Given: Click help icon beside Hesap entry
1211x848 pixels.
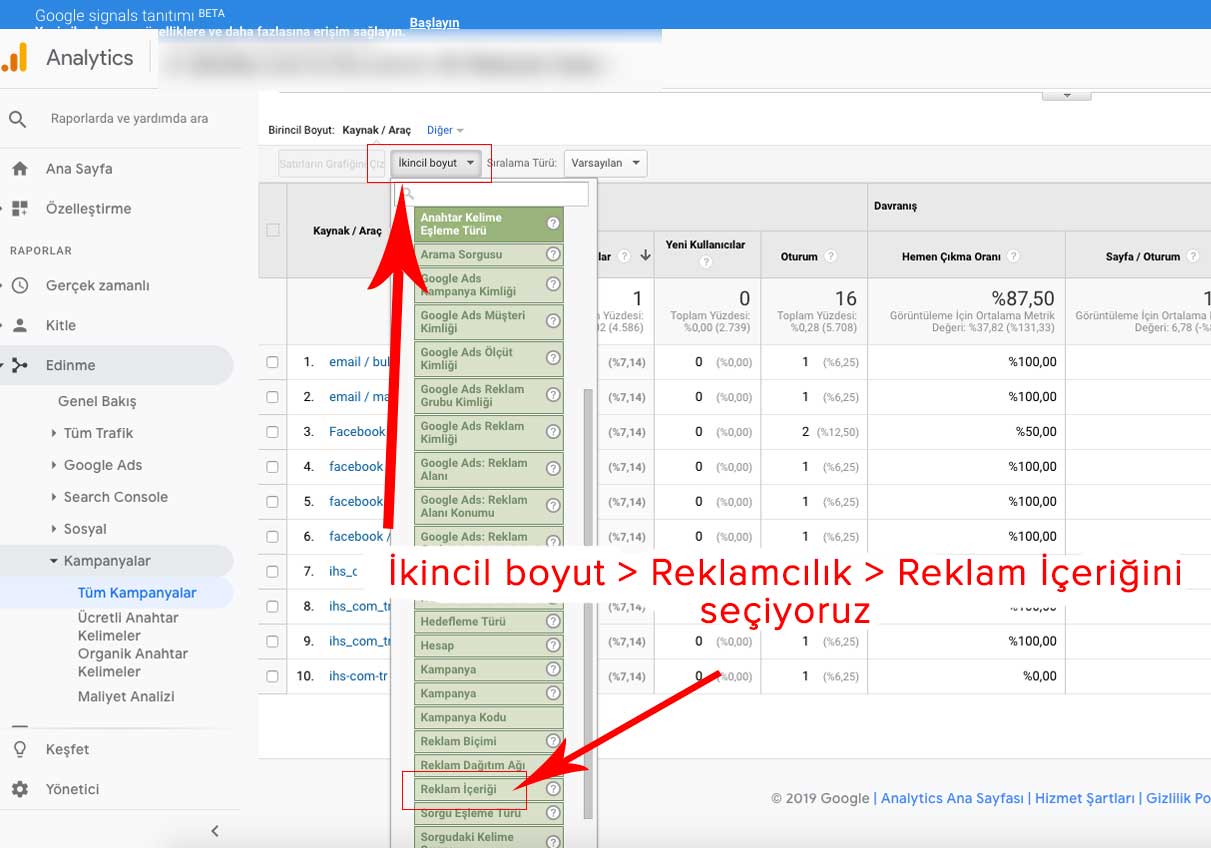Looking at the screenshot, I should click(x=553, y=645).
